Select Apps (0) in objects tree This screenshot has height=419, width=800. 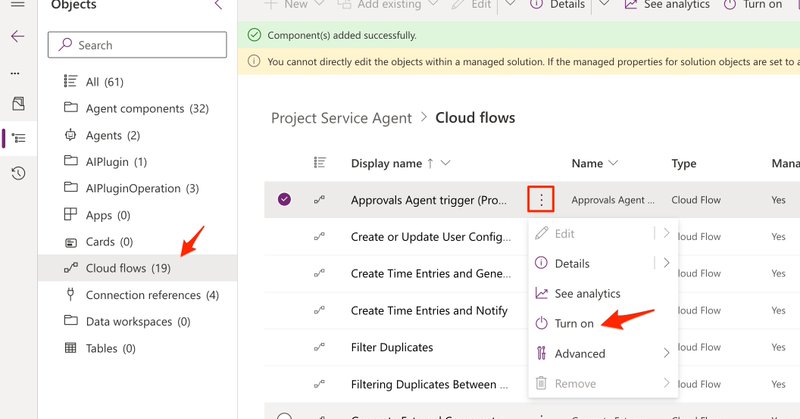[x=137, y=215]
